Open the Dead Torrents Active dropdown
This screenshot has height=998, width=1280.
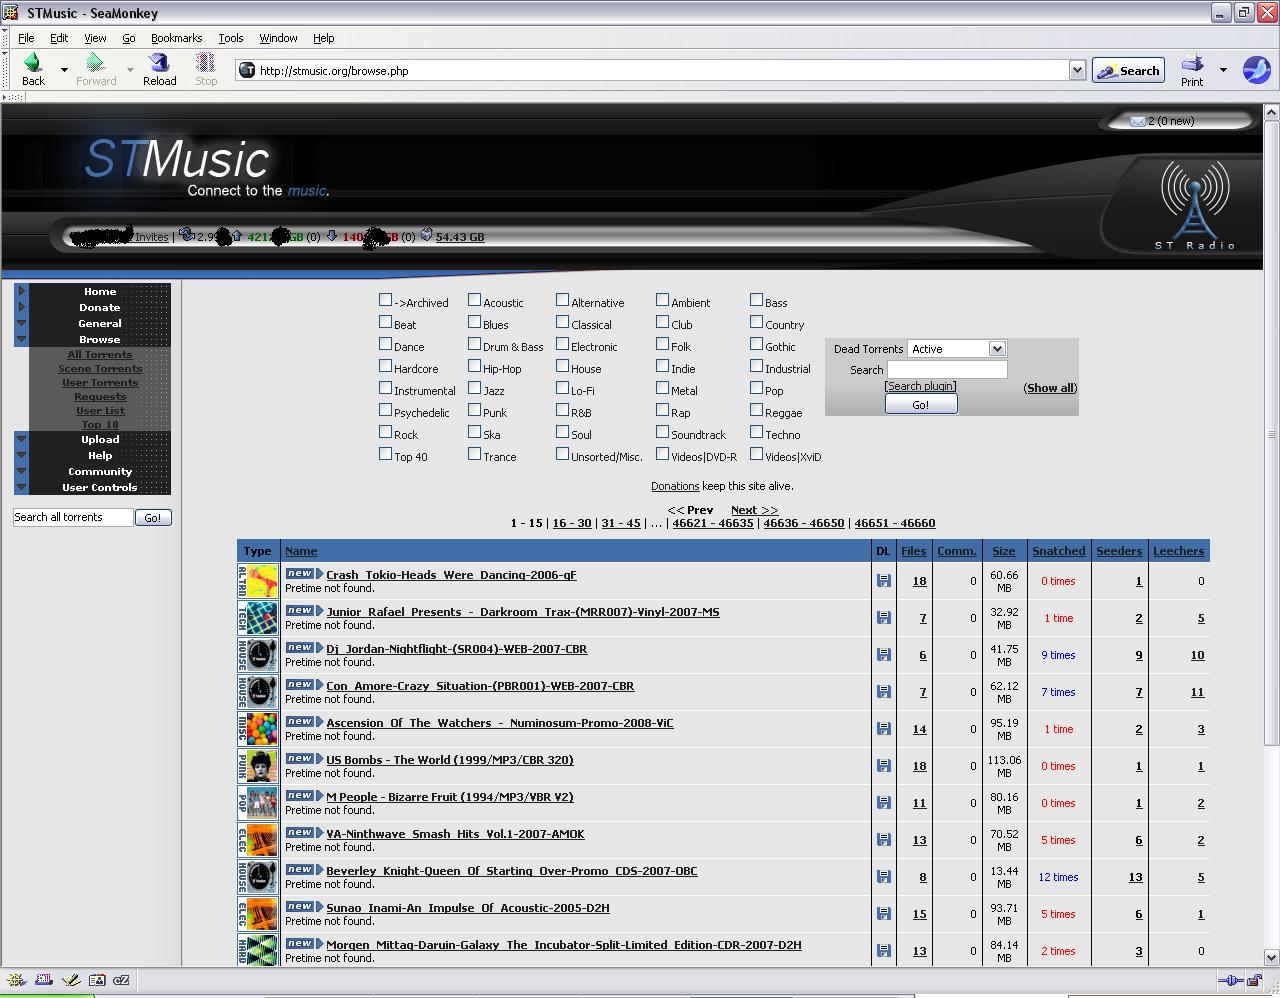pos(957,349)
